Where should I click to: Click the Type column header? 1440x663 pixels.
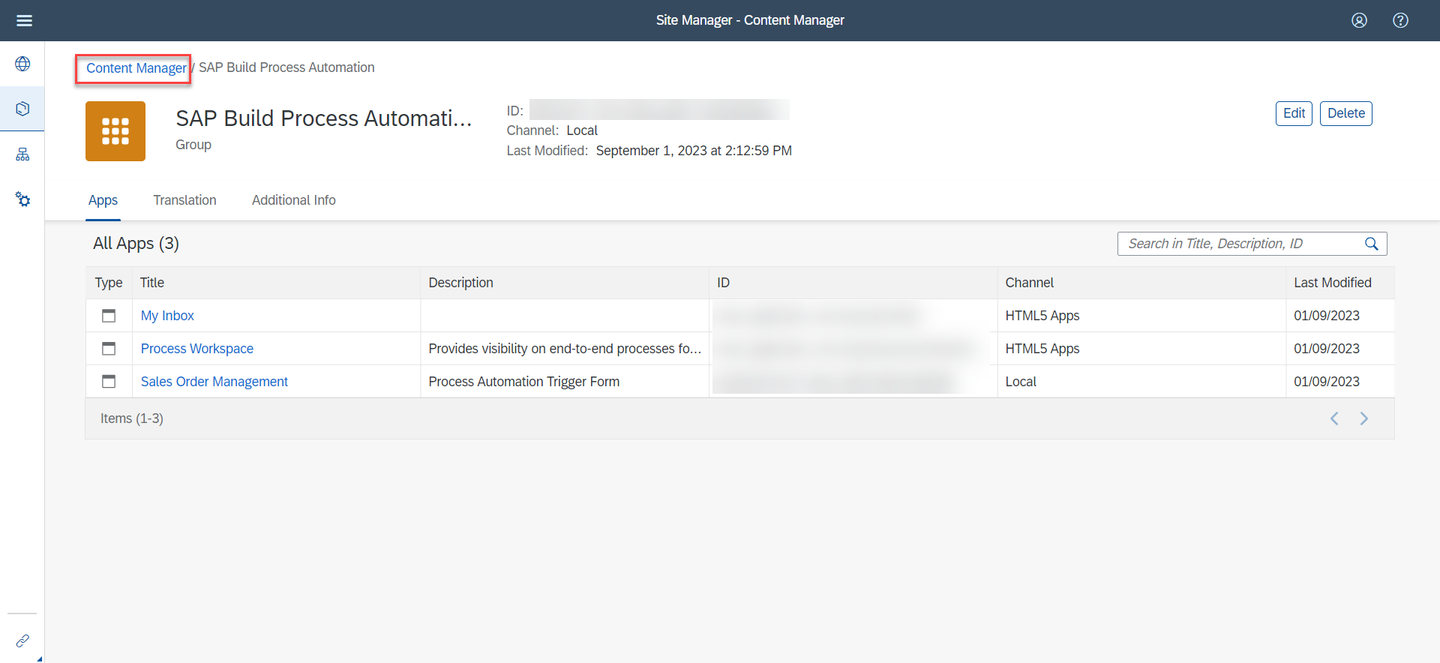[x=109, y=283]
